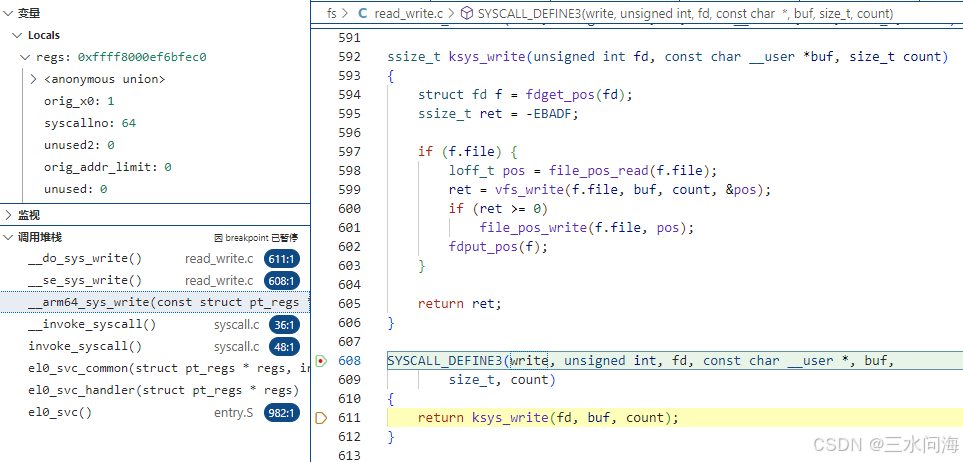Click the 48:1 line badge
Screen dimensions: 963x462
pos(285,346)
